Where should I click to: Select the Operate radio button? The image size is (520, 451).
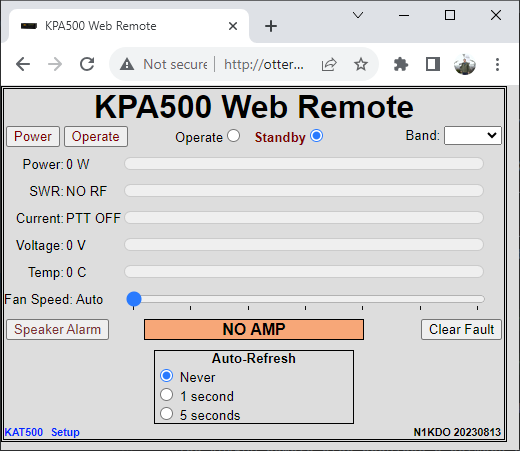point(234,136)
